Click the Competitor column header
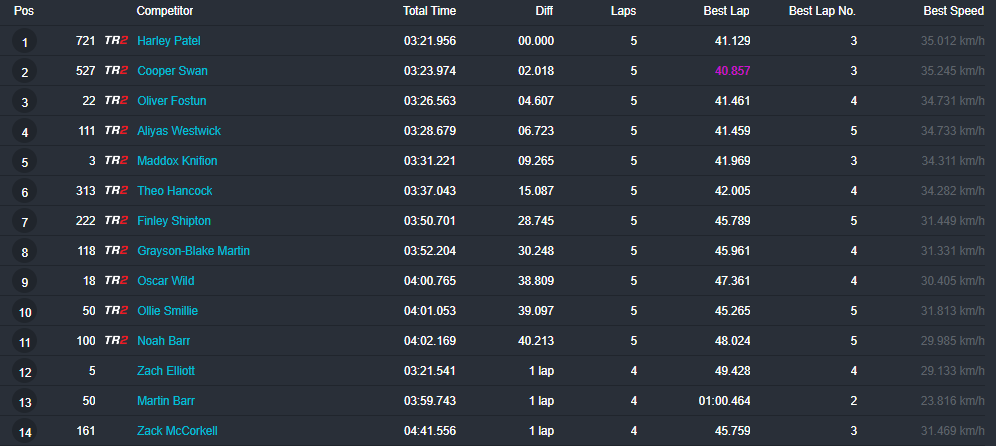 tap(165, 11)
